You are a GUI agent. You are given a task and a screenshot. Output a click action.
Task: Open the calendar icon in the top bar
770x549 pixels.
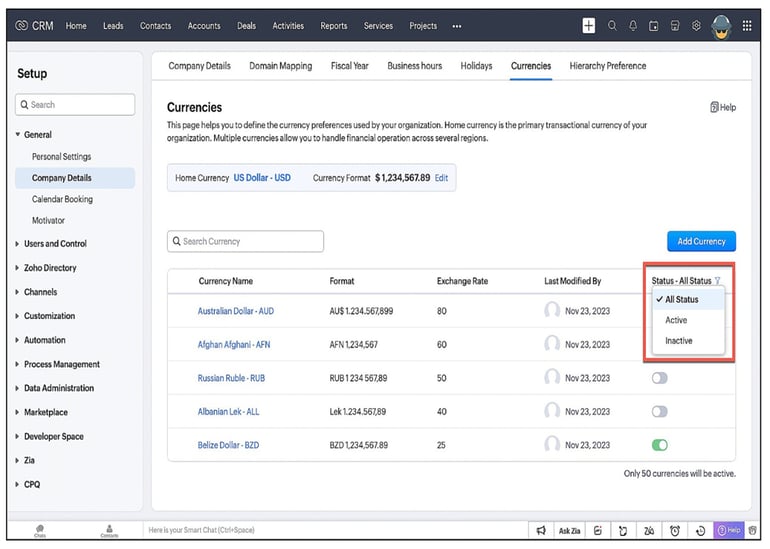(654, 26)
